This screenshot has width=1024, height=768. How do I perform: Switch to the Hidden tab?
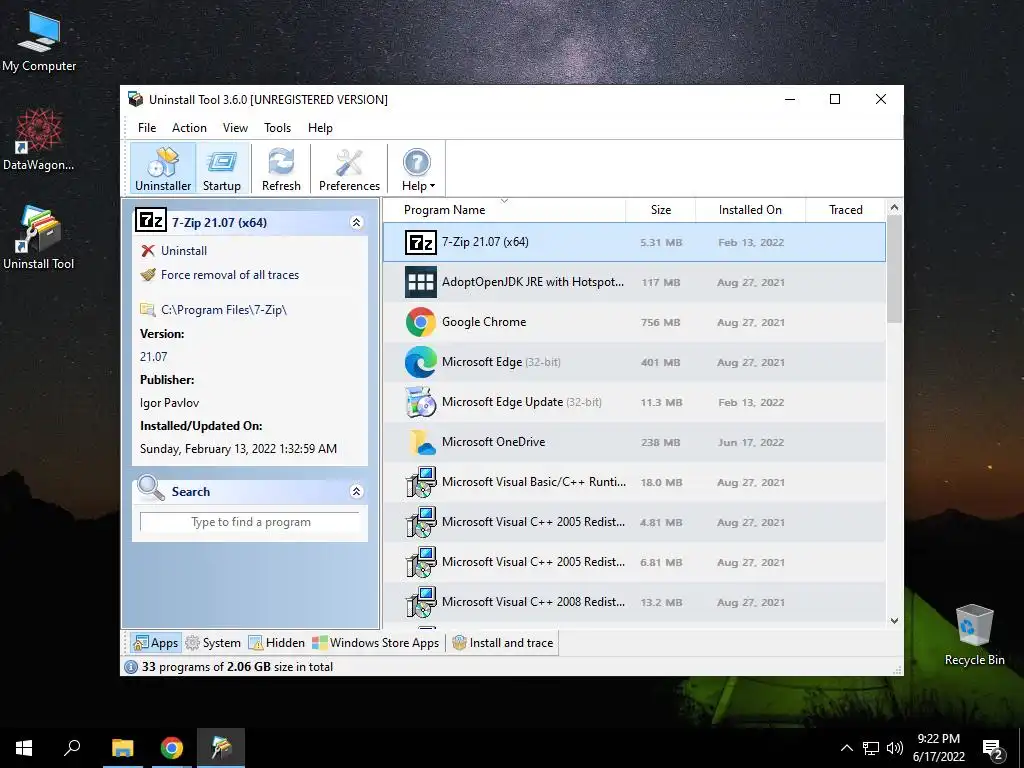pos(276,643)
